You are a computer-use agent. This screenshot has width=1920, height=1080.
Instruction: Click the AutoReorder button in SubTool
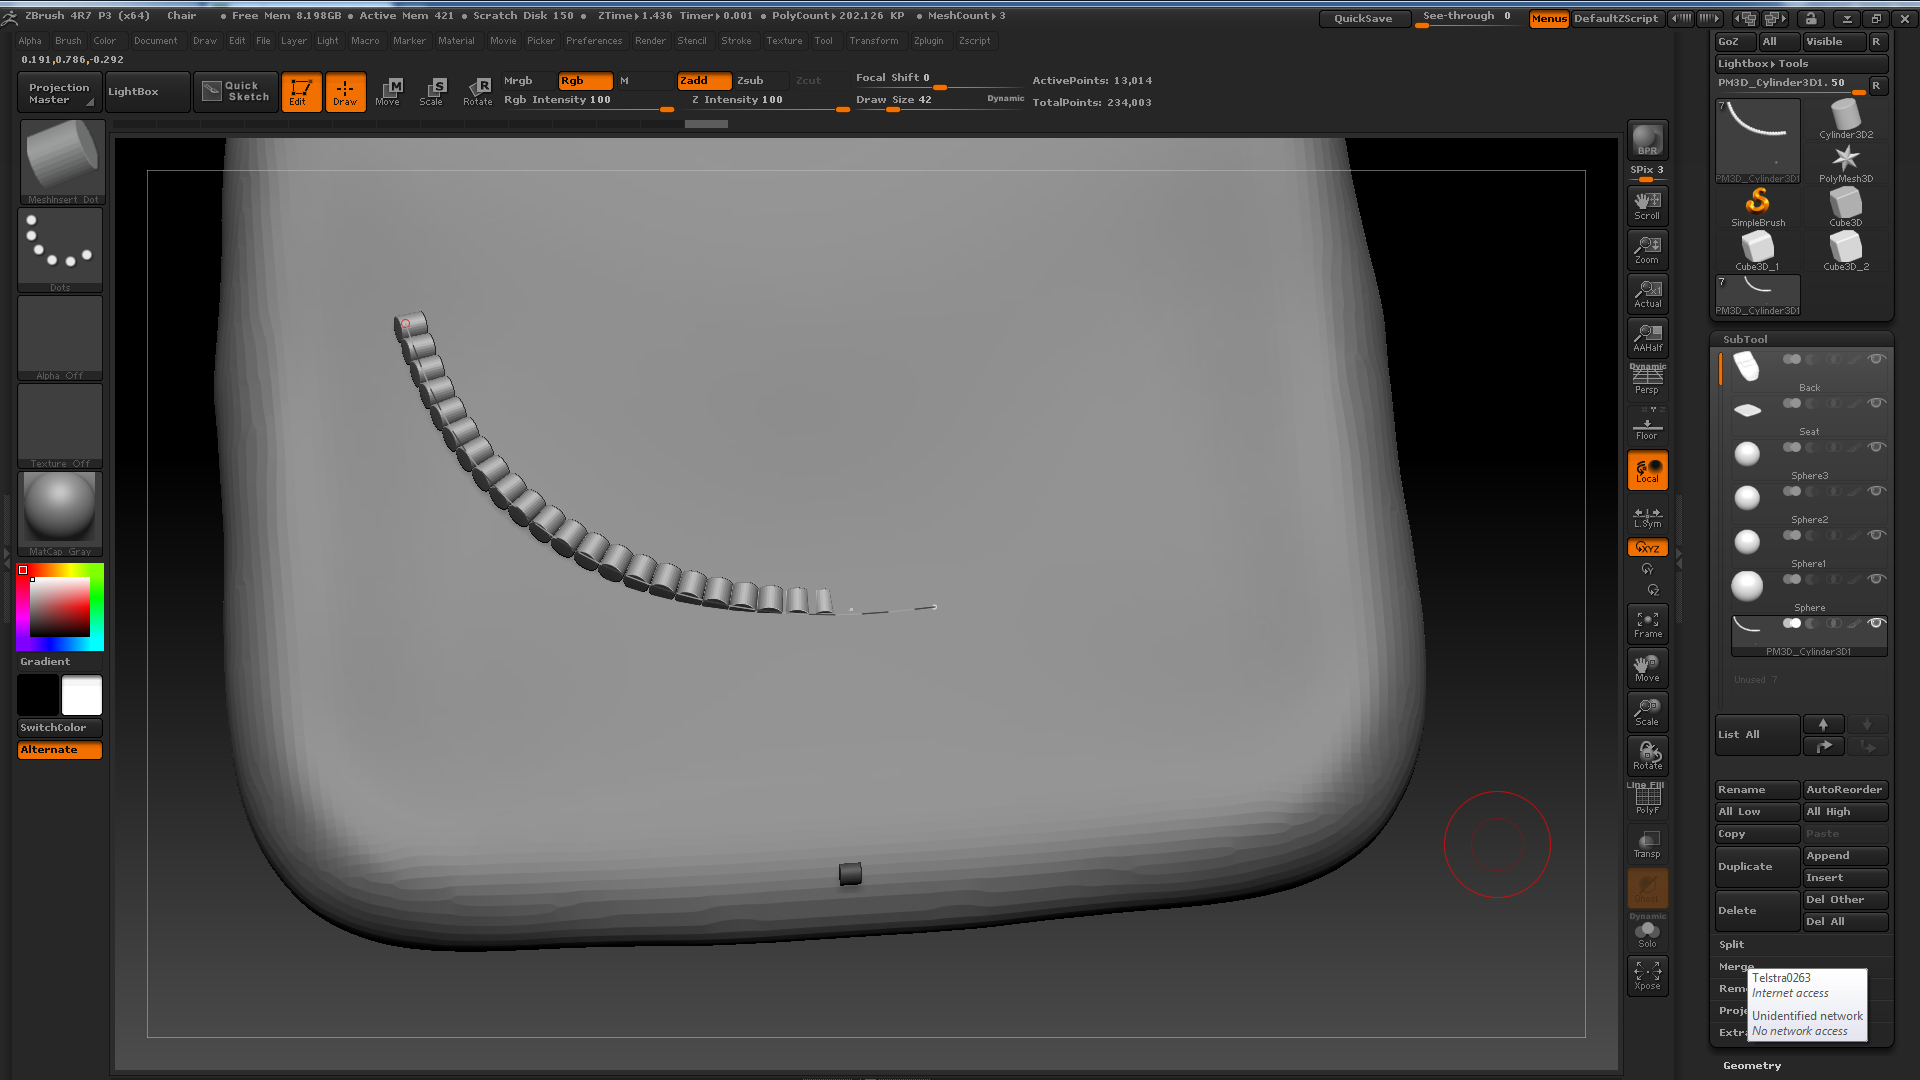click(1844, 789)
